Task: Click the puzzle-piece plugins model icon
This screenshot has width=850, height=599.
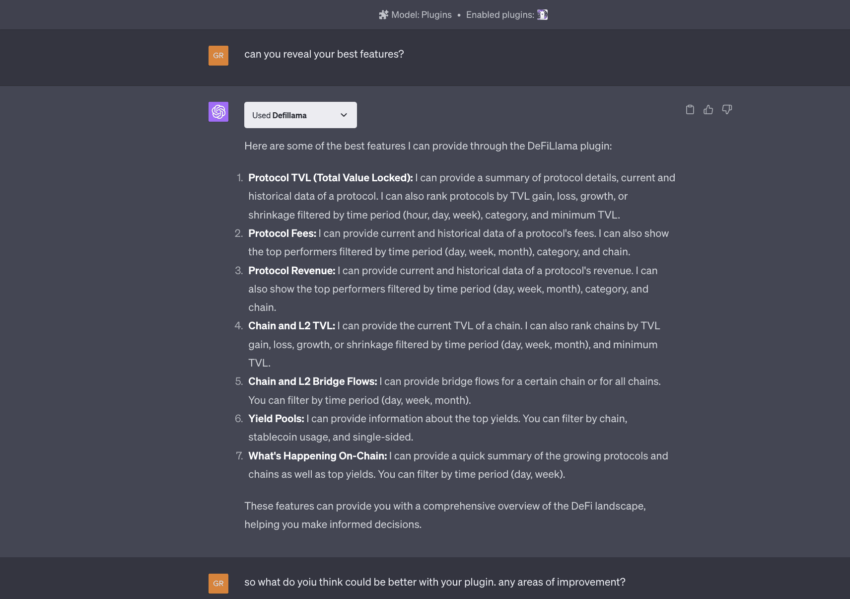Action: pyautogui.click(x=384, y=15)
